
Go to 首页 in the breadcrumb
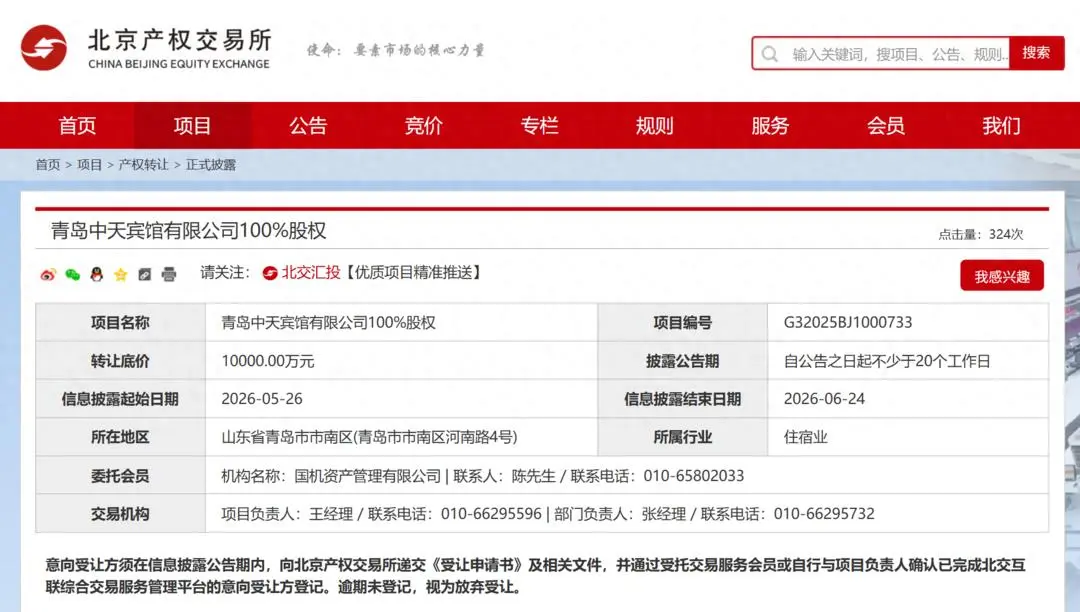click(x=48, y=165)
